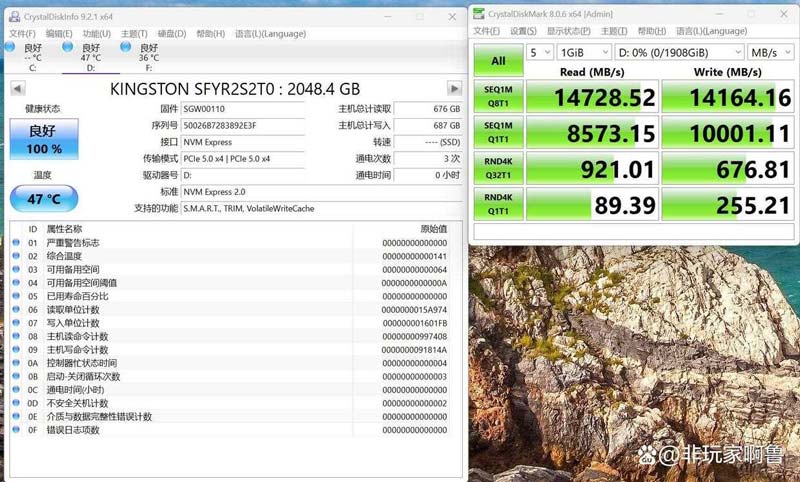800x482 pixels.
Task: Click status dot for 09 主机写命令计数
Action: click(x=16, y=349)
